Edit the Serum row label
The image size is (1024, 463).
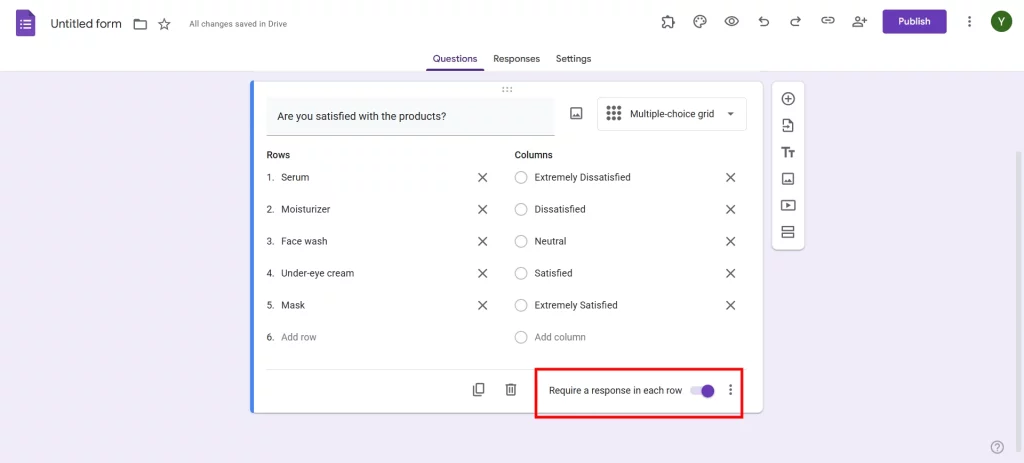pyautogui.click(x=295, y=177)
